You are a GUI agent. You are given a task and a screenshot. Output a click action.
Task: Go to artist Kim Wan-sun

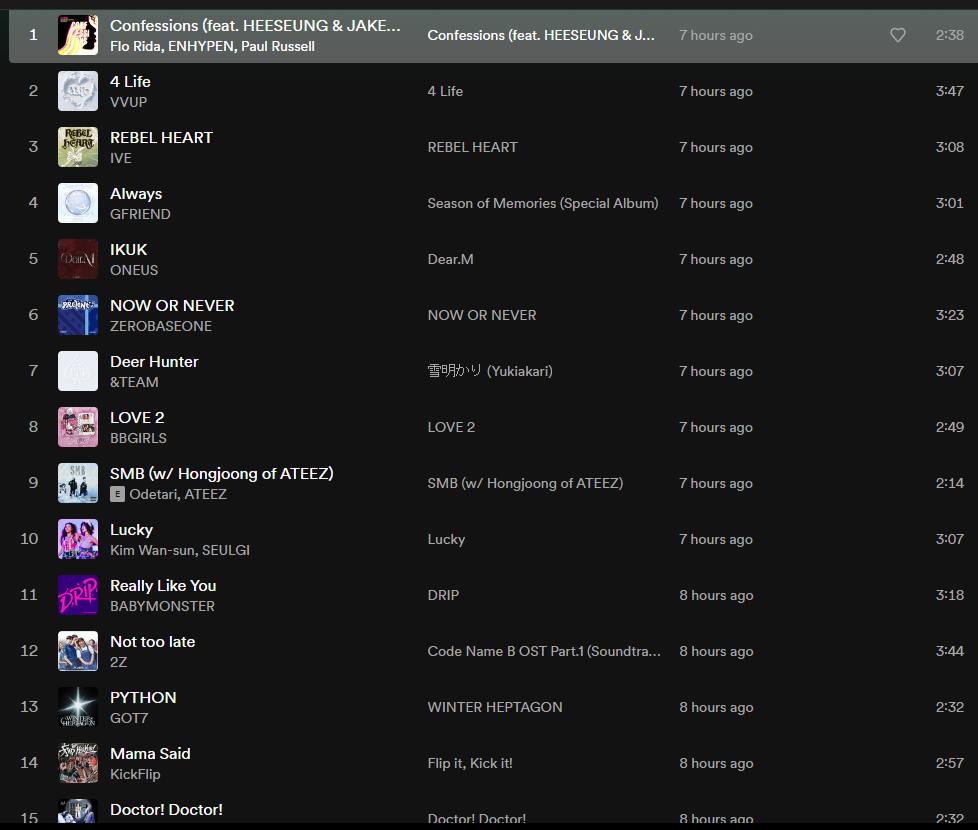pyautogui.click(x=152, y=551)
